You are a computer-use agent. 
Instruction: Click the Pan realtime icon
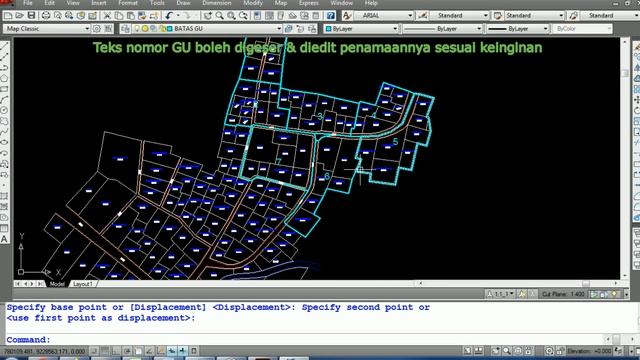(207, 16)
